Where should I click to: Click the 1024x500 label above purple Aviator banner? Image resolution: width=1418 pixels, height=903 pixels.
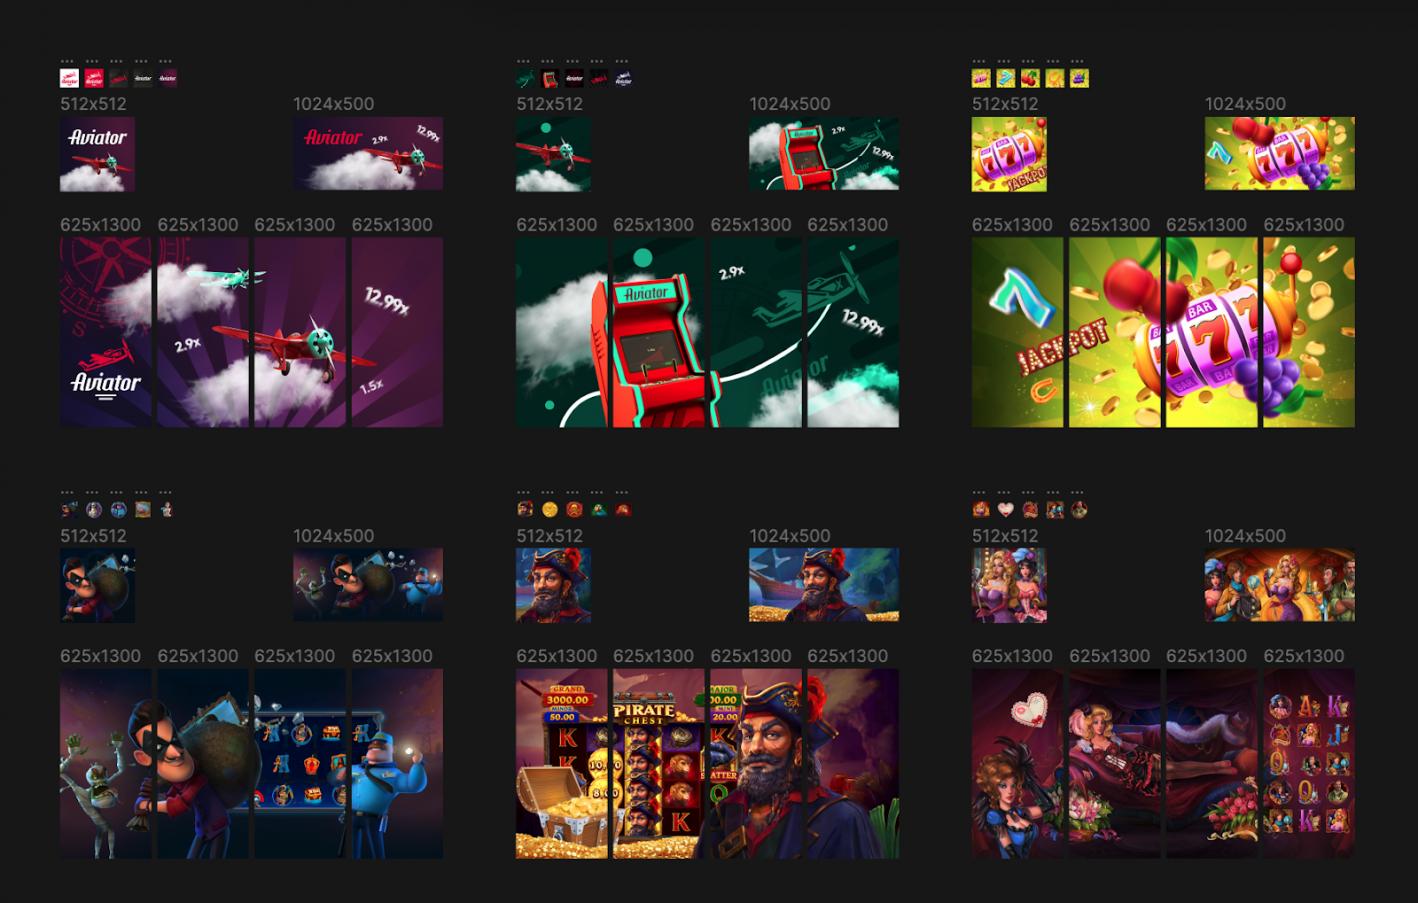pyautogui.click(x=334, y=104)
